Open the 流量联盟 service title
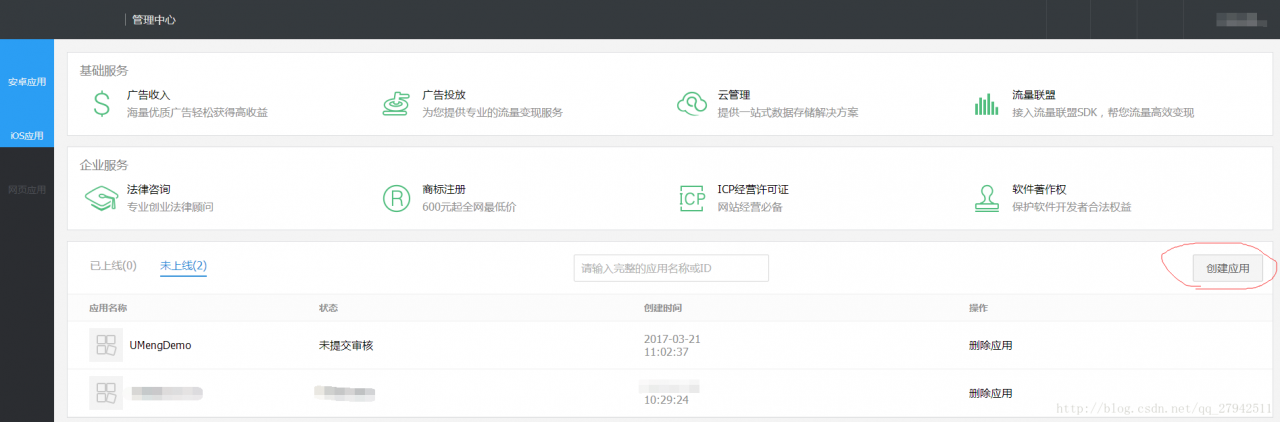 [x=1034, y=94]
